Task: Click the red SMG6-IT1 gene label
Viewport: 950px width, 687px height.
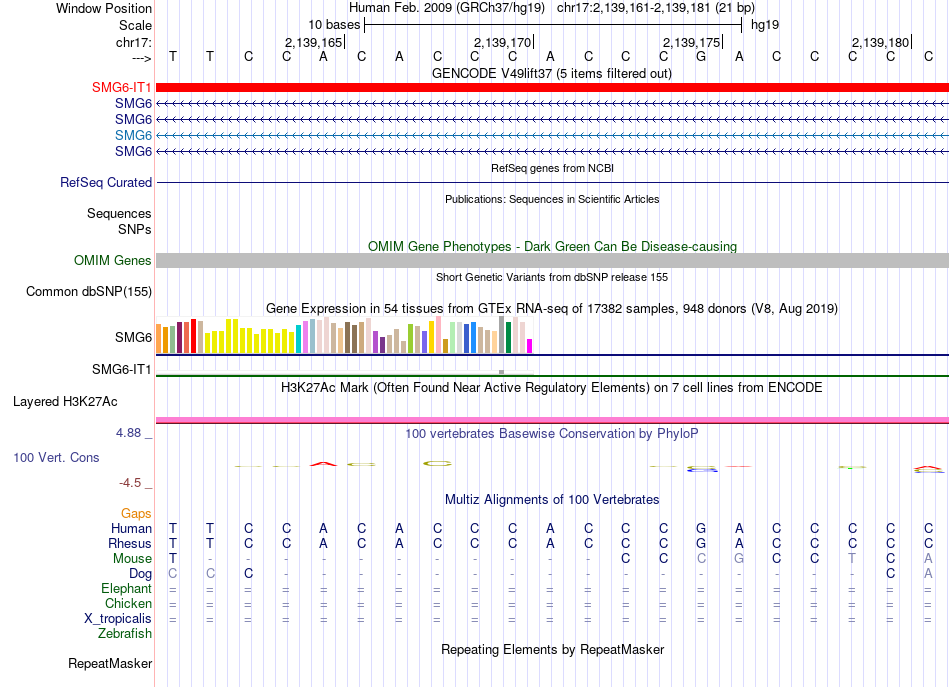Action: pyautogui.click(x=121, y=87)
